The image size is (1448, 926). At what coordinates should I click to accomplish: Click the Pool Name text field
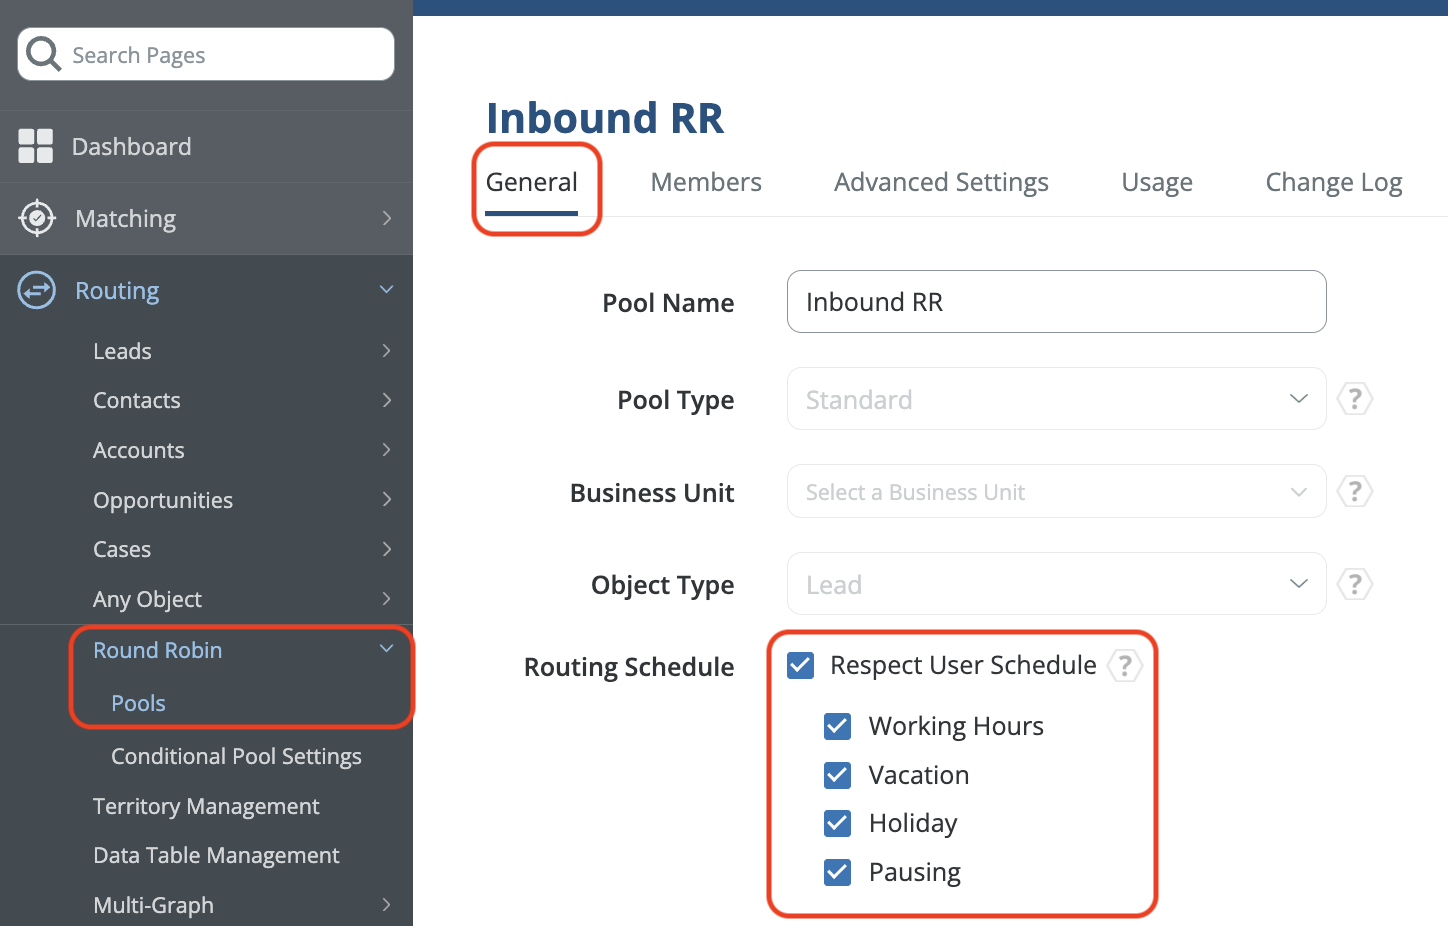(1056, 302)
